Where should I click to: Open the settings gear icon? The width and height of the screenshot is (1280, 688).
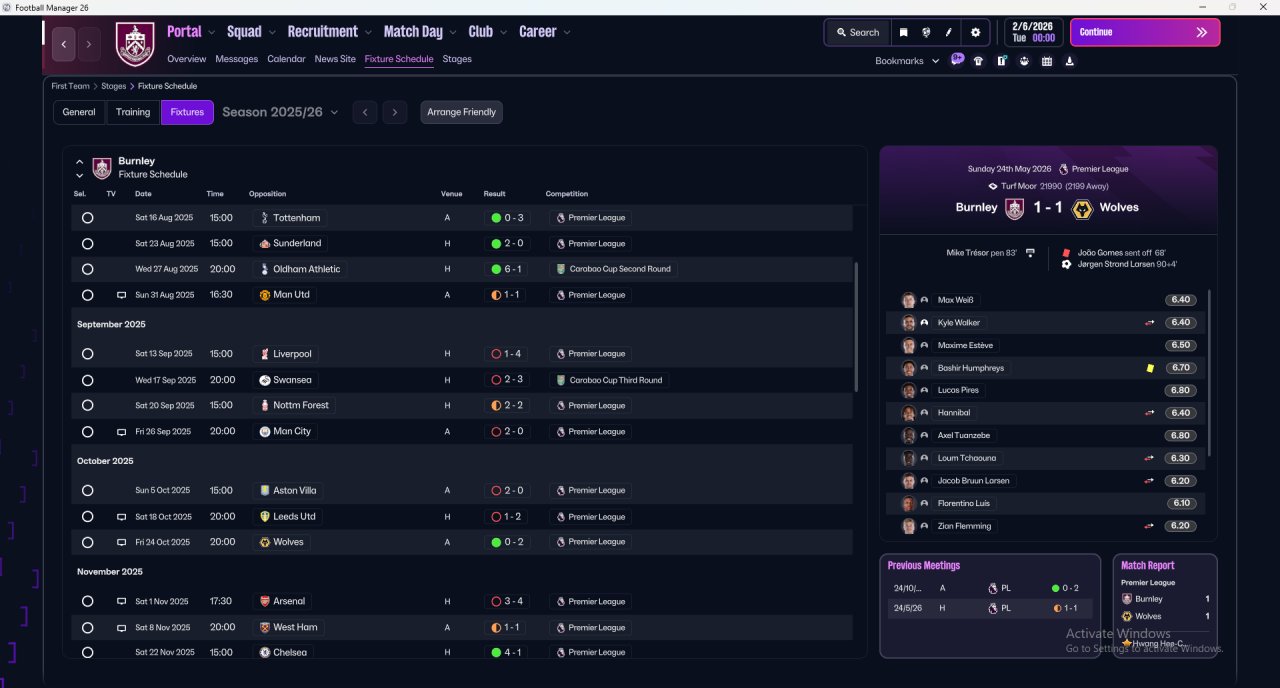pyautogui.click(x=976, y=32)
